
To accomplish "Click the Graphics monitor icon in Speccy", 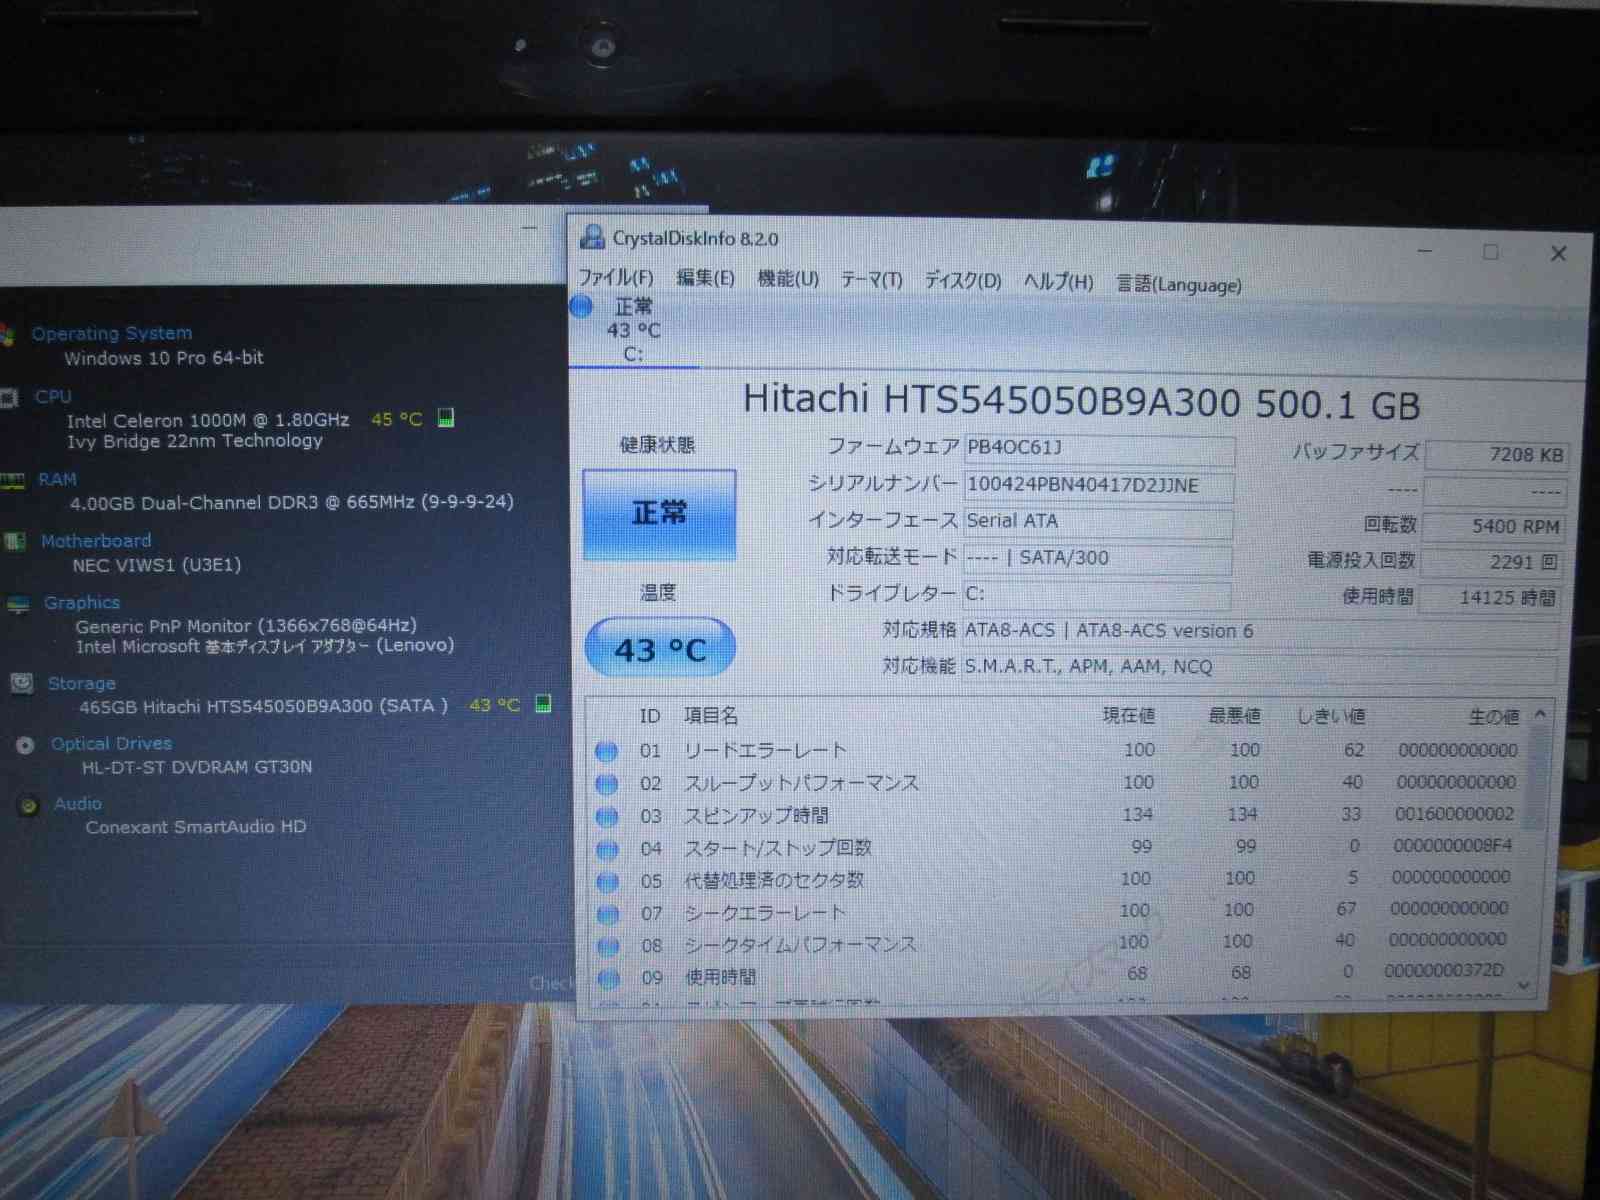I will pyautogui.click(x=19, y=604).
